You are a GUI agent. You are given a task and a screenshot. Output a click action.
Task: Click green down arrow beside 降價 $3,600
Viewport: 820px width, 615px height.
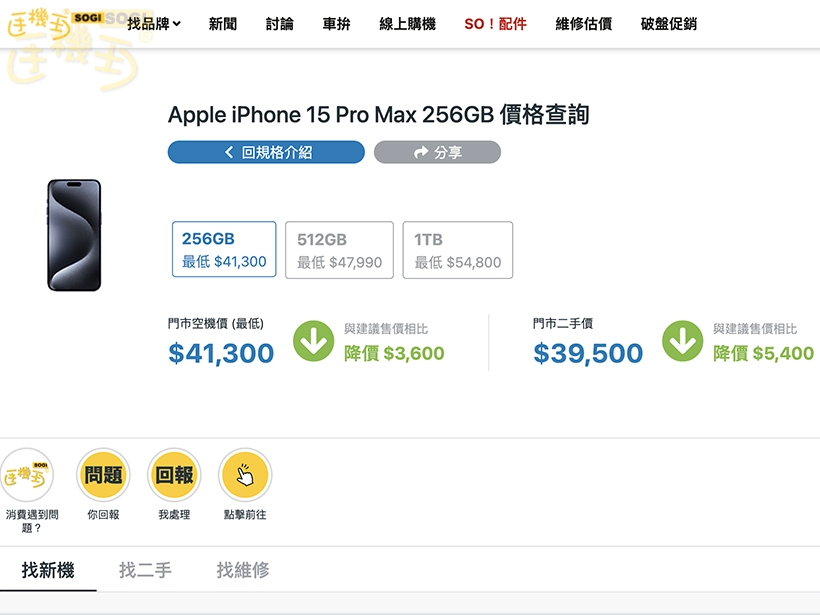[x=314, y=340]
